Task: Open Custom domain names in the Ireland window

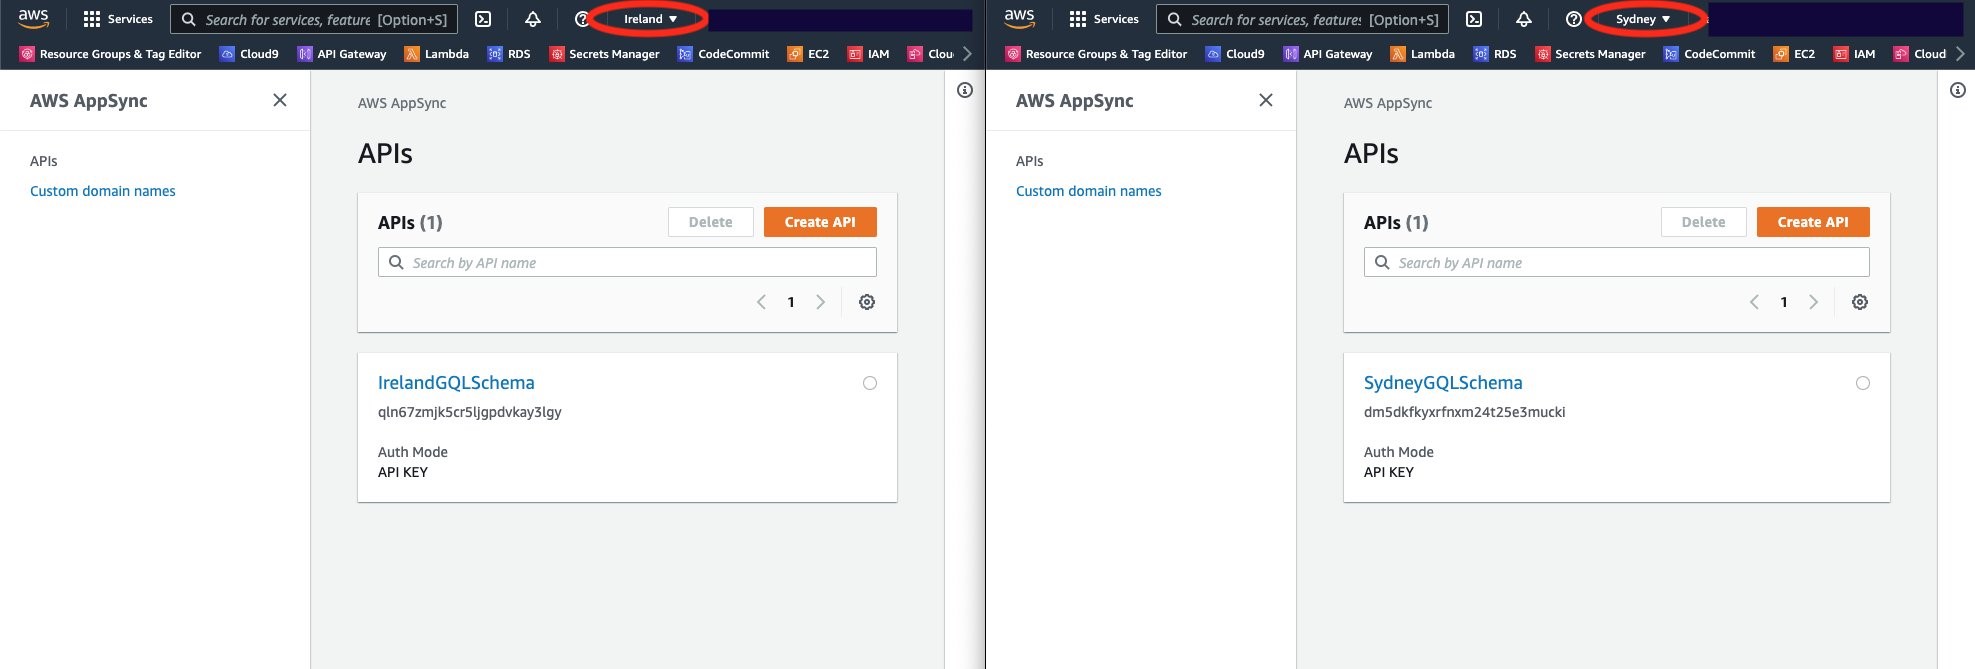Action: 103,191
